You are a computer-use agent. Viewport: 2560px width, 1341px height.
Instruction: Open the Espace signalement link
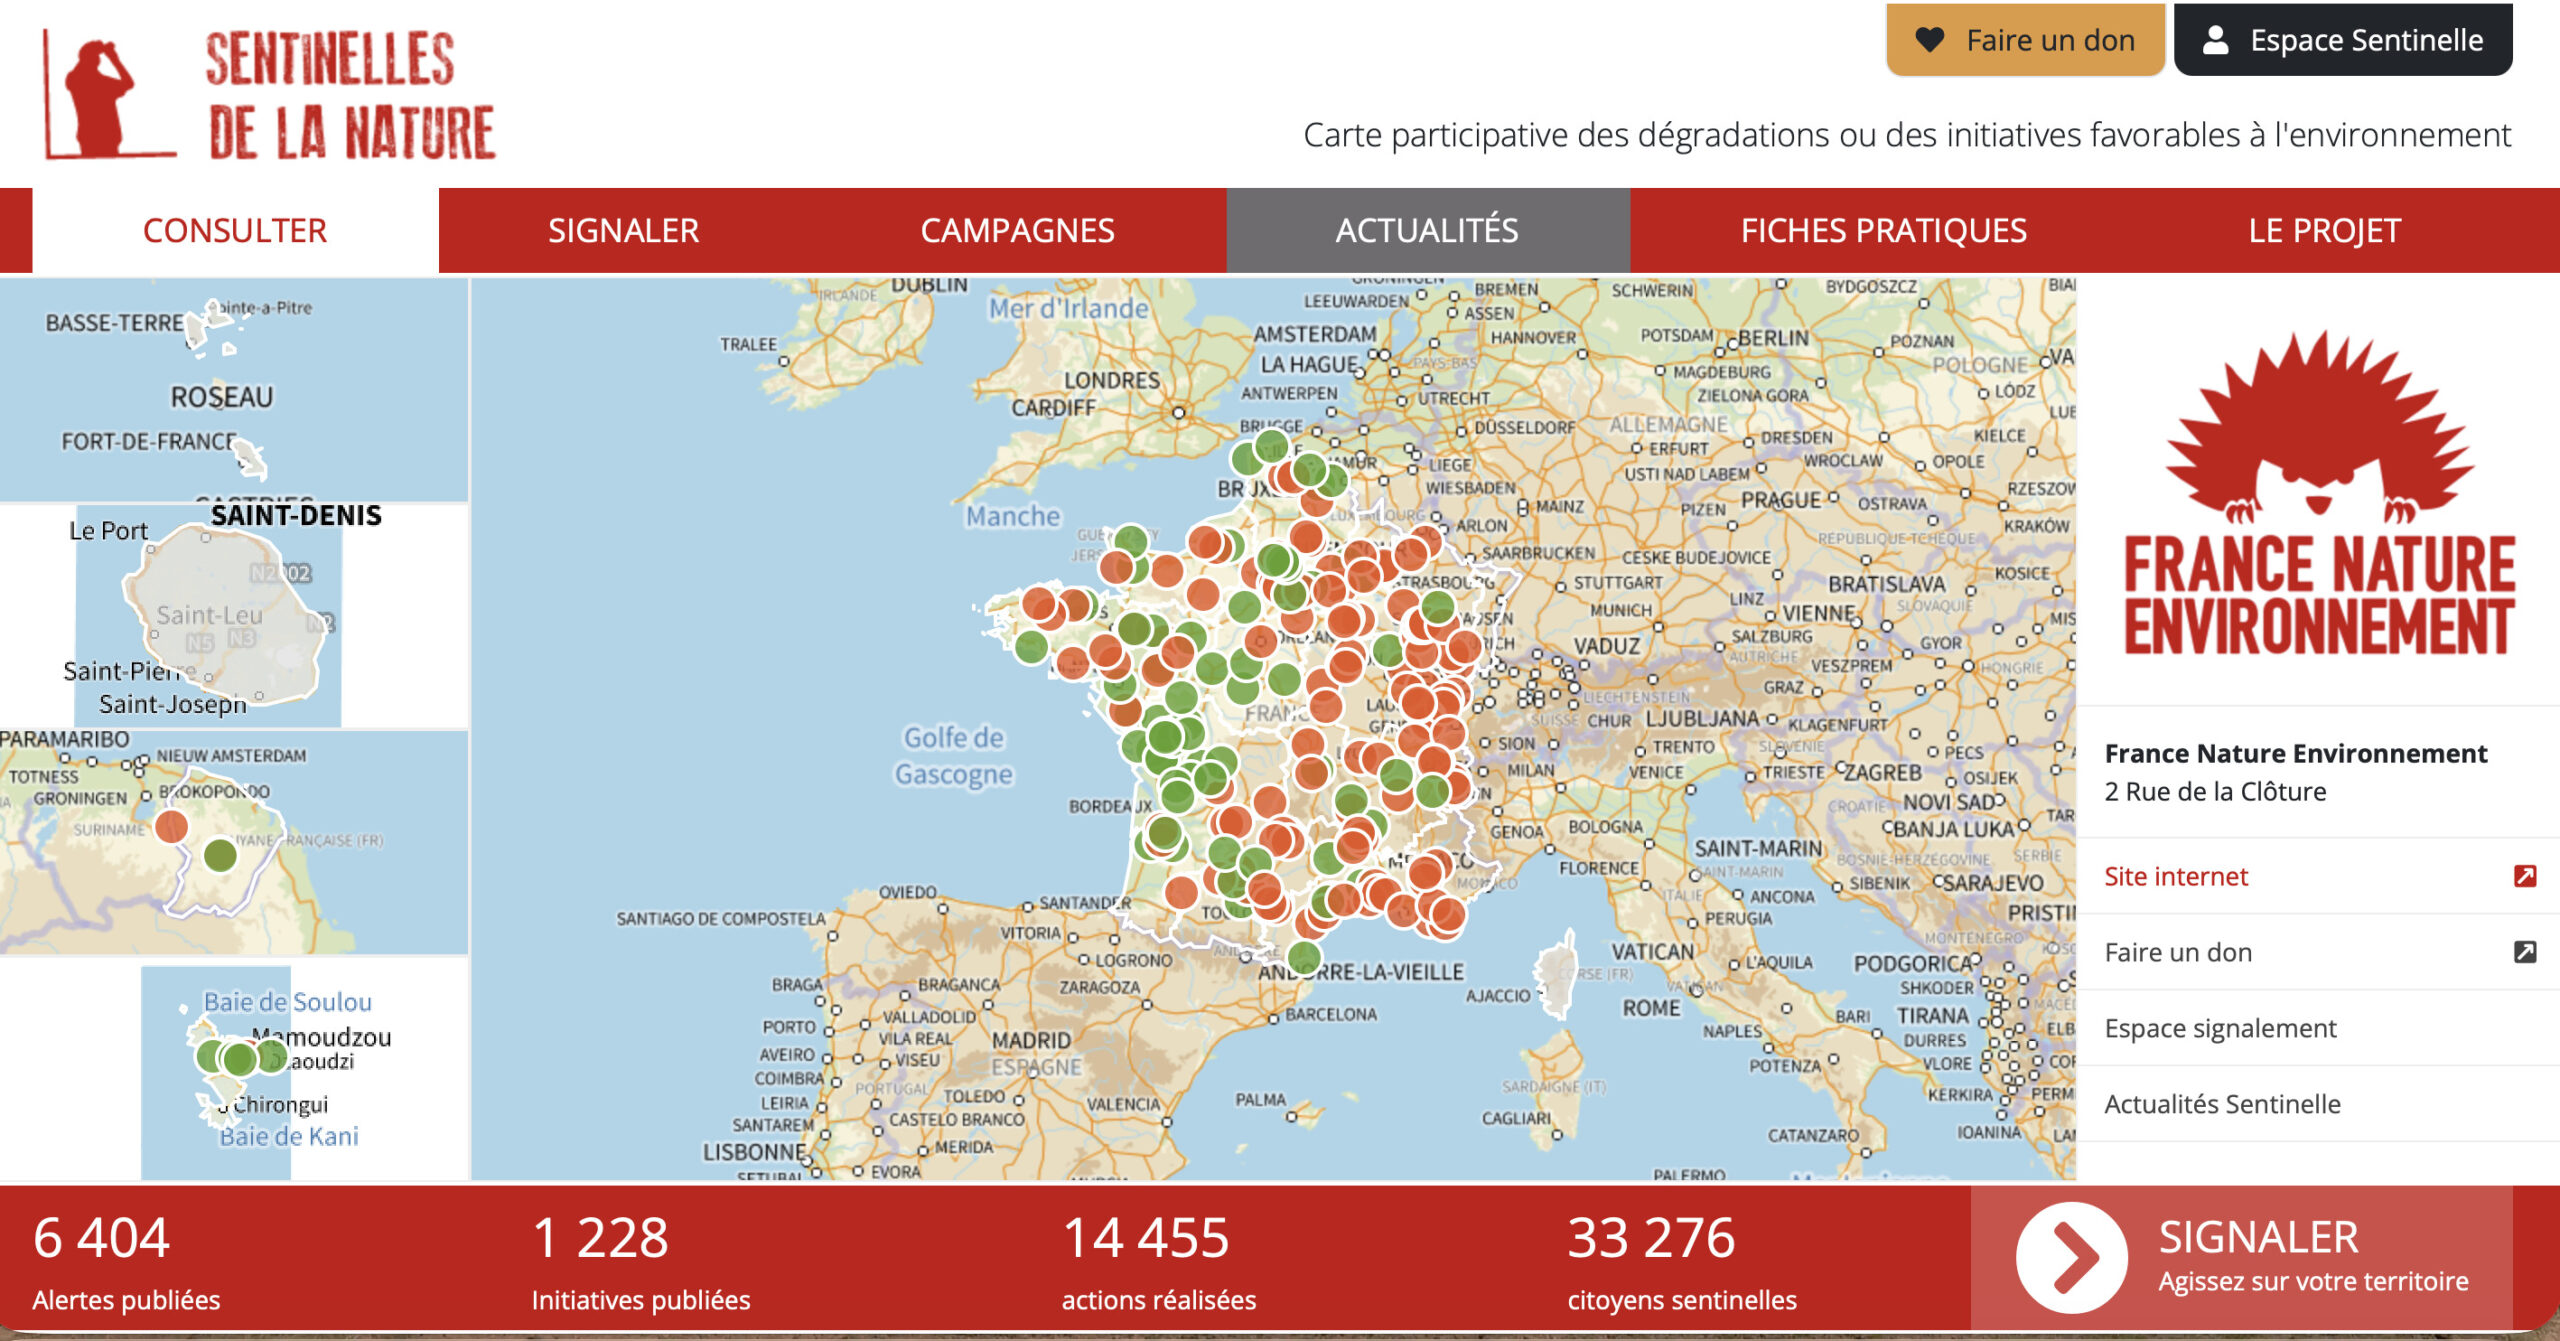click(2318, 1028)
